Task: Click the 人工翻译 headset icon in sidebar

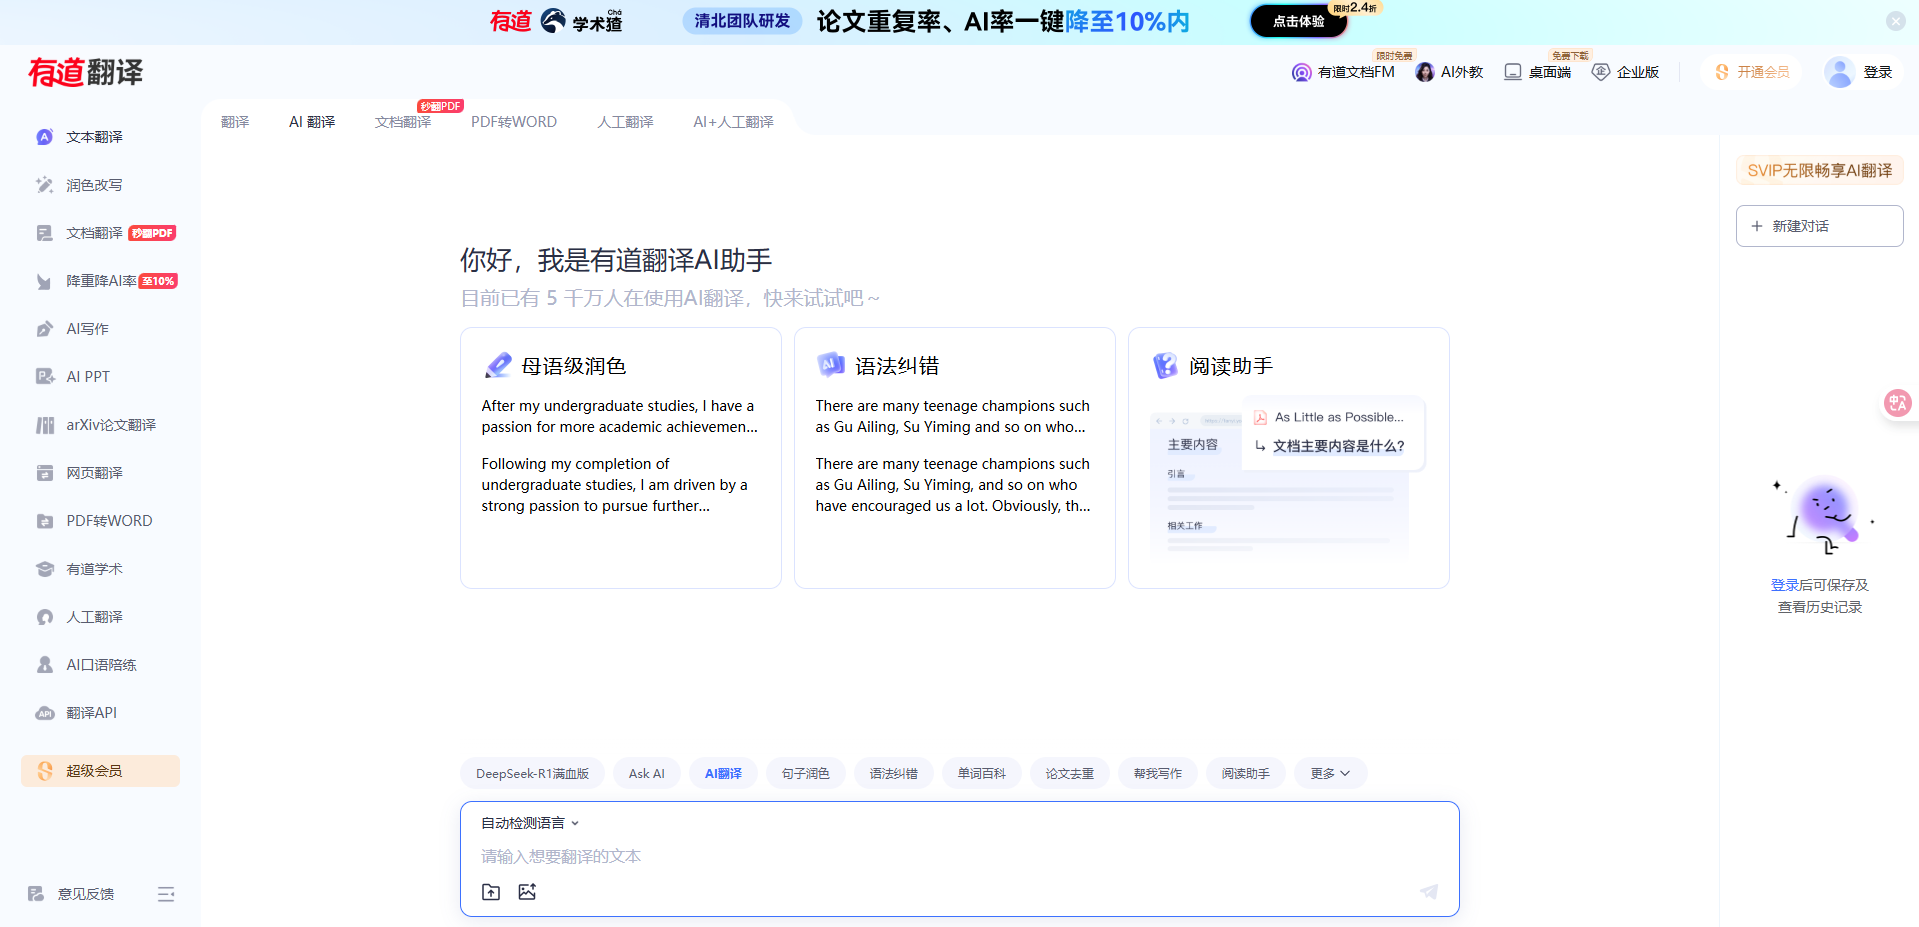Action: pos(44,617)
